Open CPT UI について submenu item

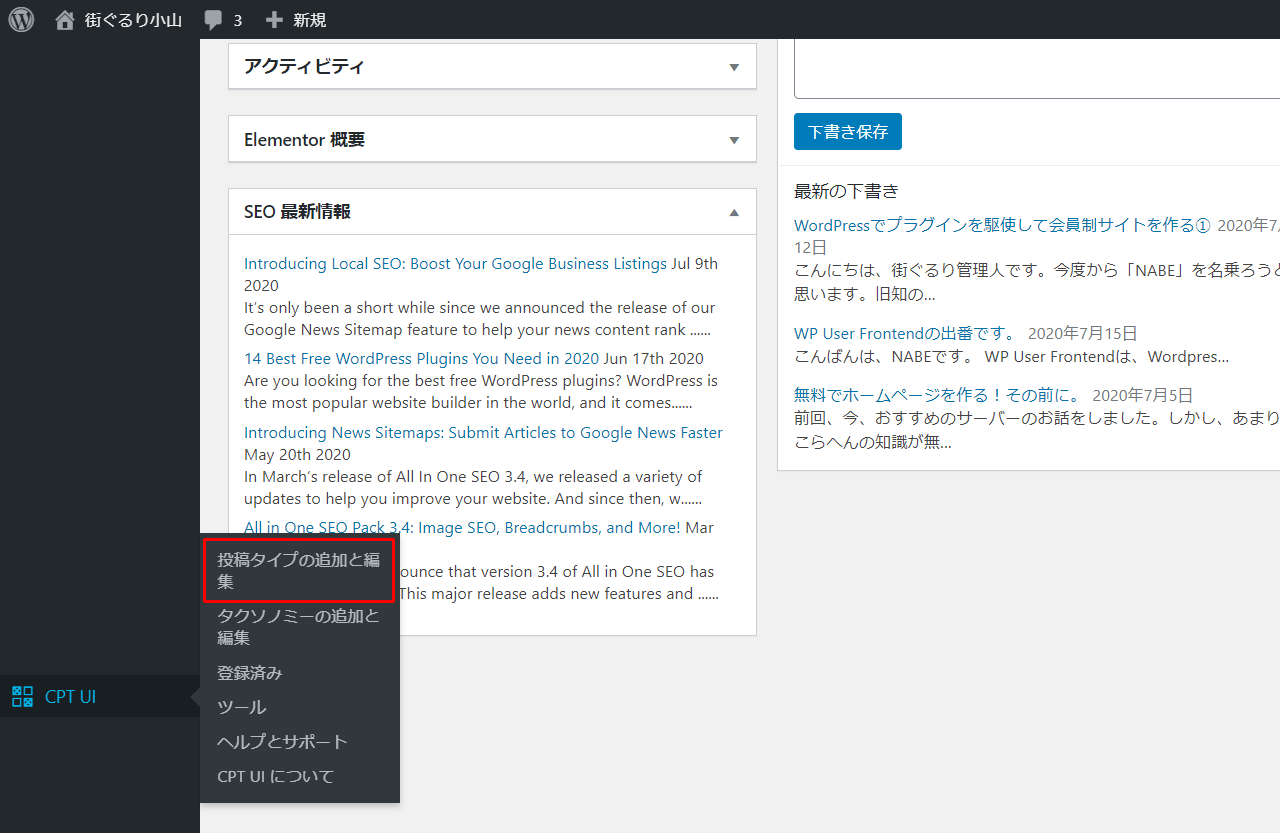point(275,776)
